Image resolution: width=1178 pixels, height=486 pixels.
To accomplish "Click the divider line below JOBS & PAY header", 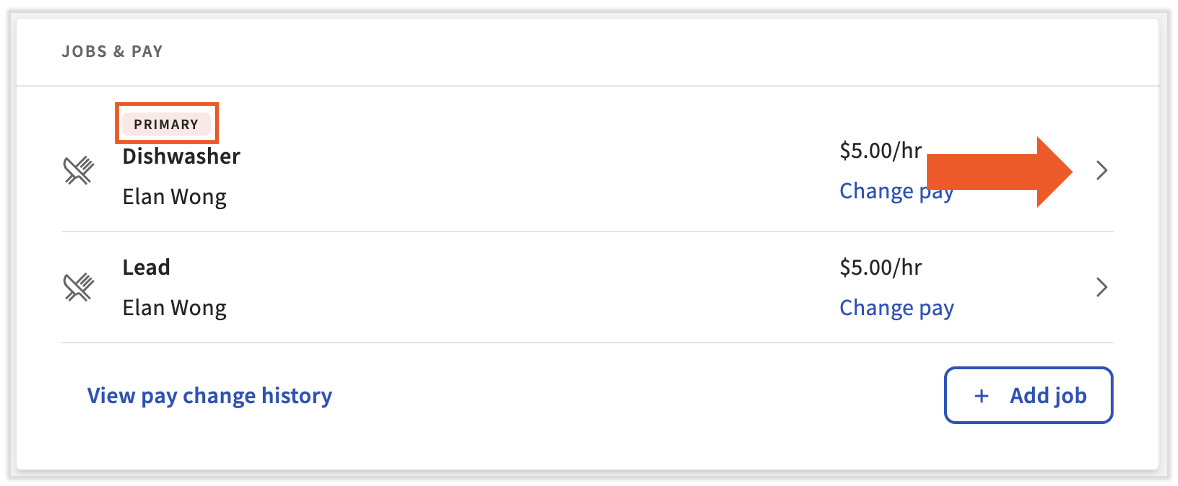I will [x=587, y=86].
